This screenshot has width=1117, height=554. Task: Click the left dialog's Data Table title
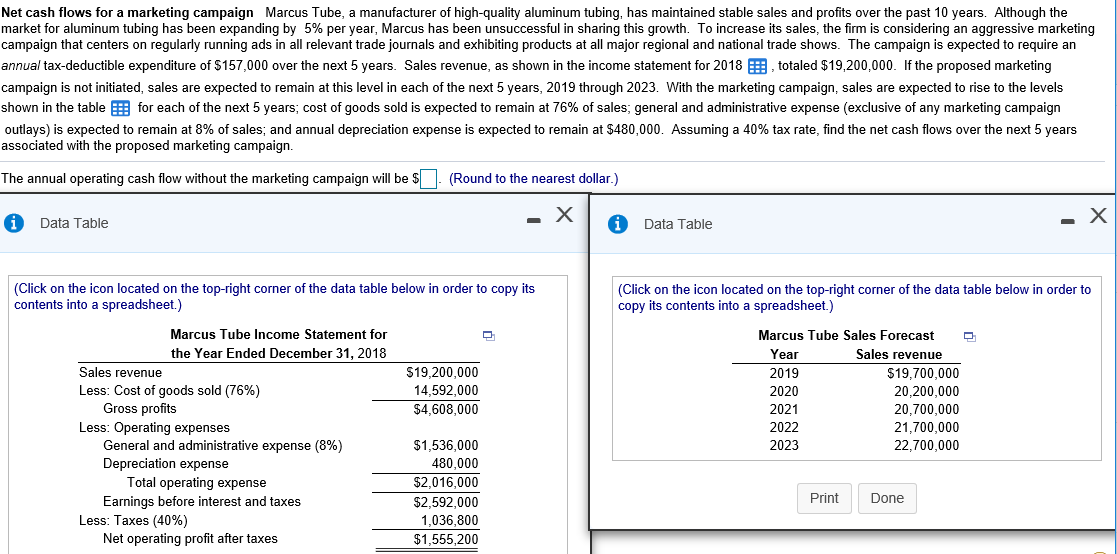pos(74,223)
